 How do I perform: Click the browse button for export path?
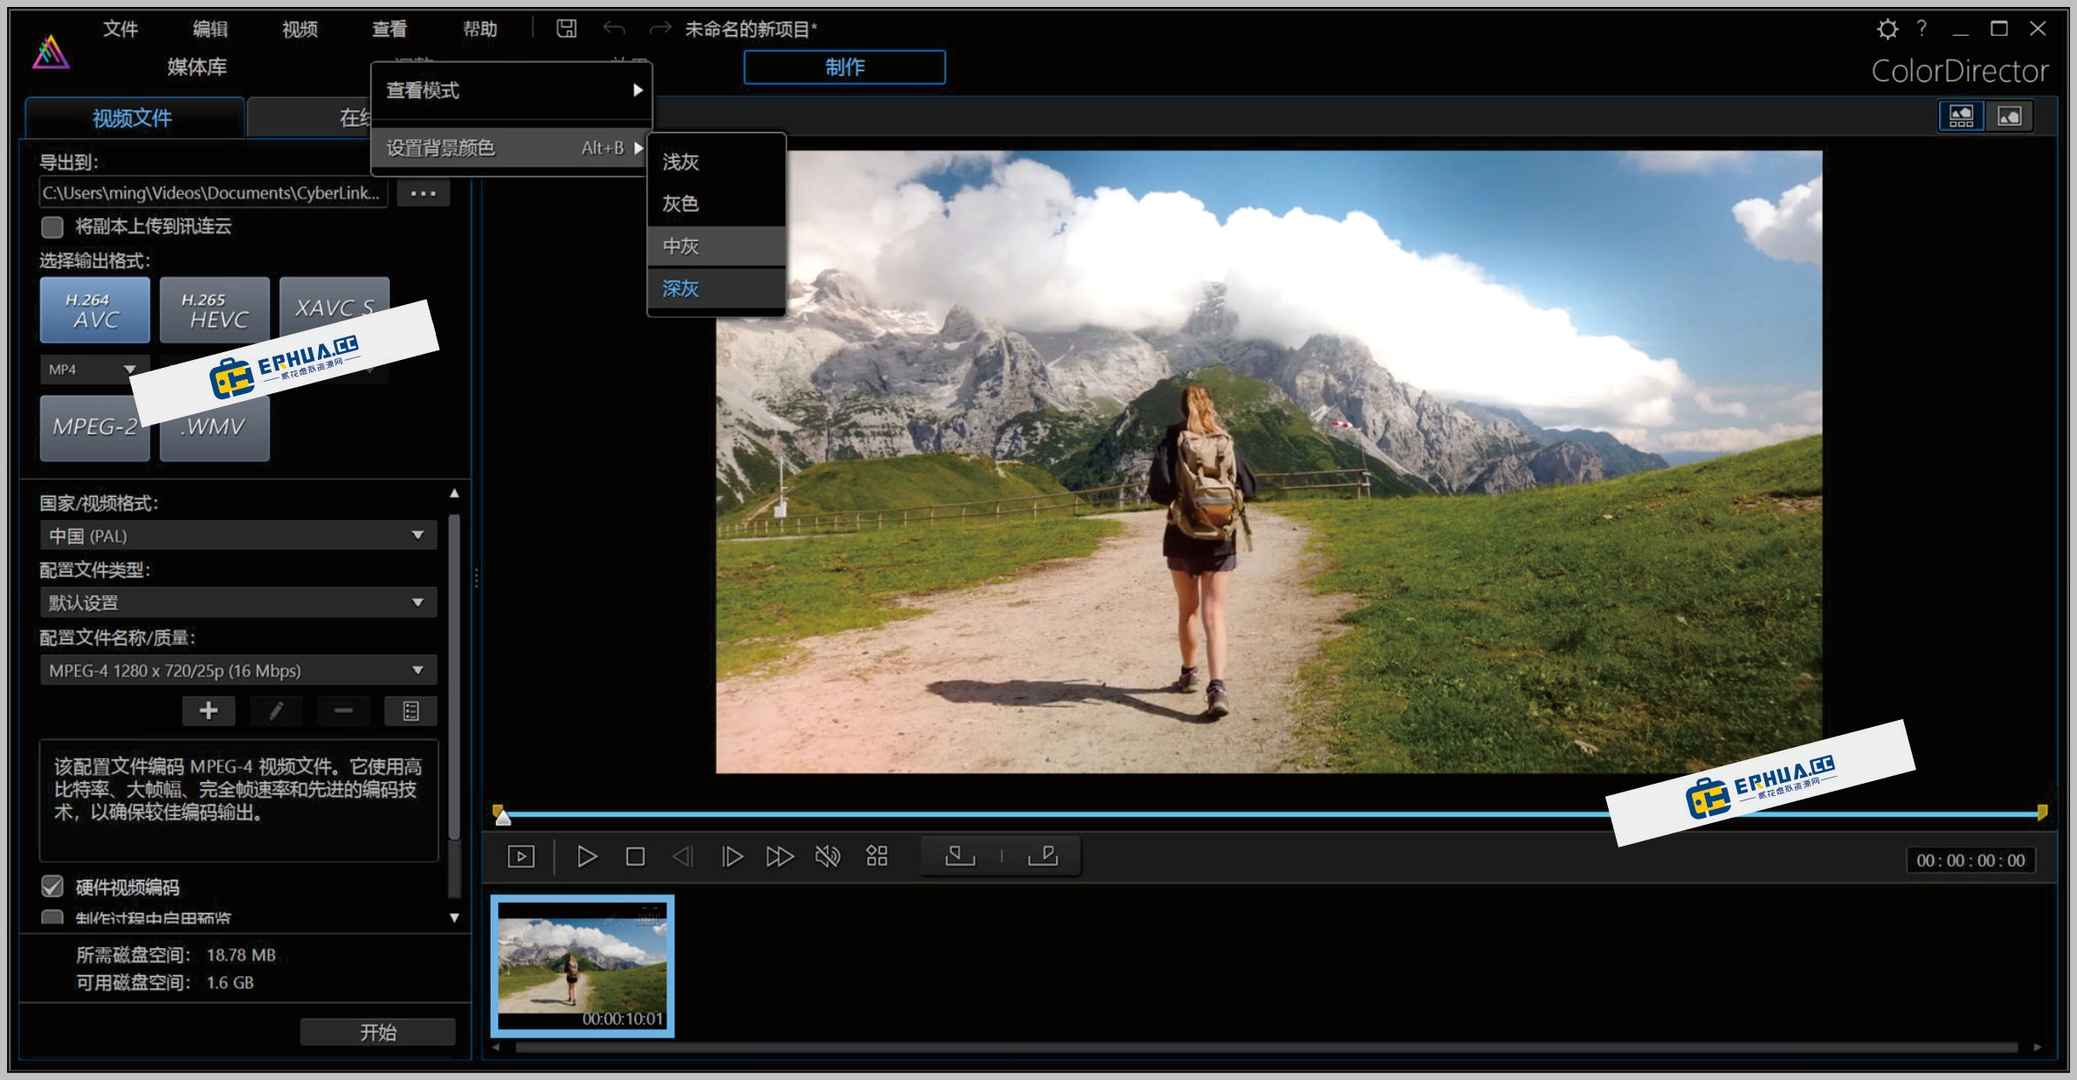(x=423, y=193)
